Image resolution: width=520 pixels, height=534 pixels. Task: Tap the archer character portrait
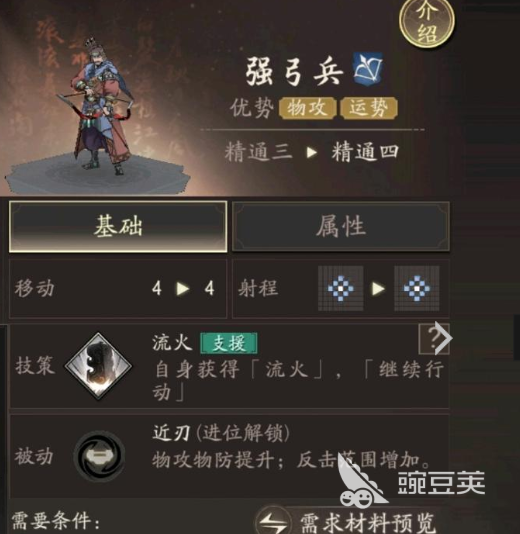click(101, 106)
